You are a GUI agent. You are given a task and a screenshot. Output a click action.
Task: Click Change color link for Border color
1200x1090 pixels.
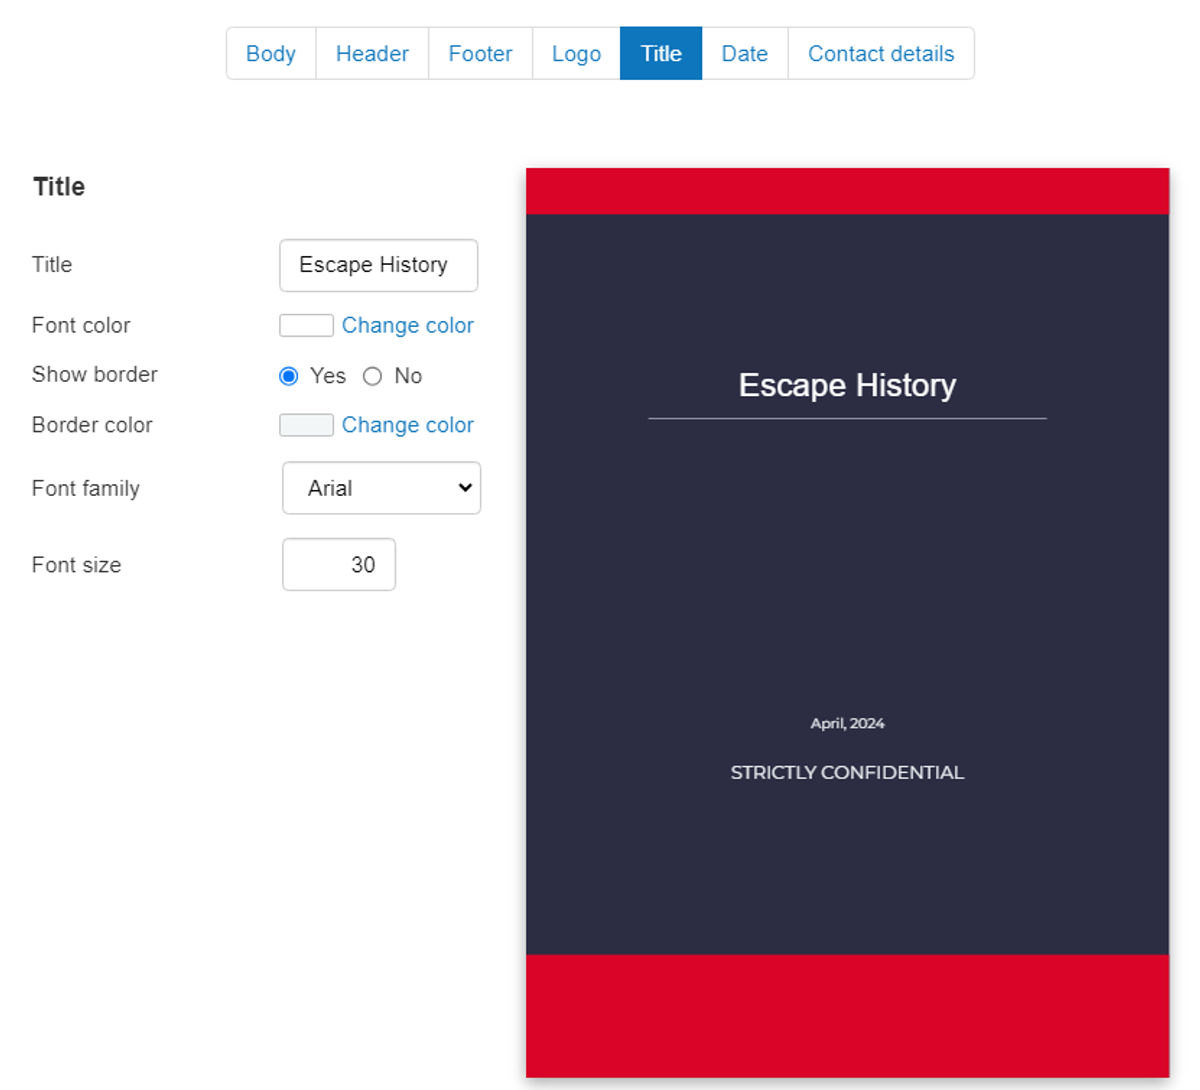(407, 425)
